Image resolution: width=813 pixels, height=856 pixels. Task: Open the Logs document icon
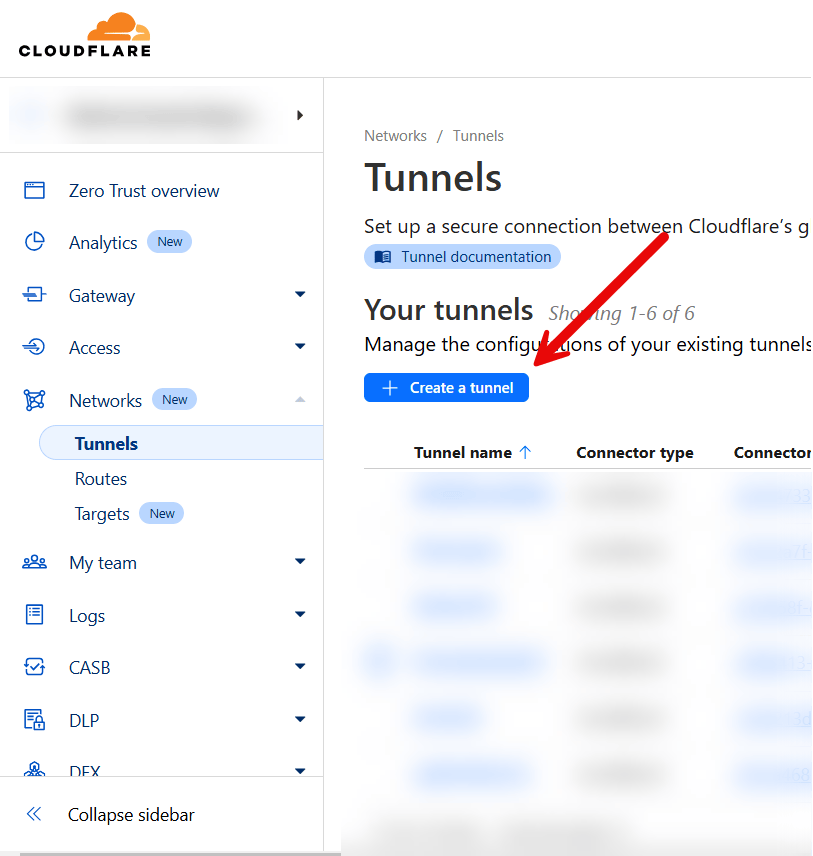[35, 615]
